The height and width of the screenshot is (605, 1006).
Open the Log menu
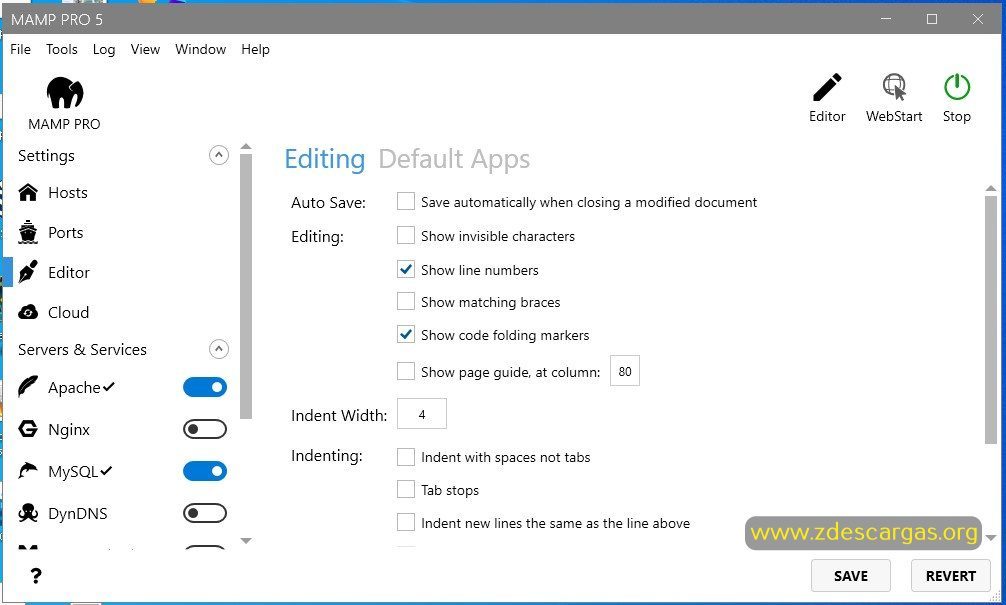pyautogui.click(x=104, y=49)
